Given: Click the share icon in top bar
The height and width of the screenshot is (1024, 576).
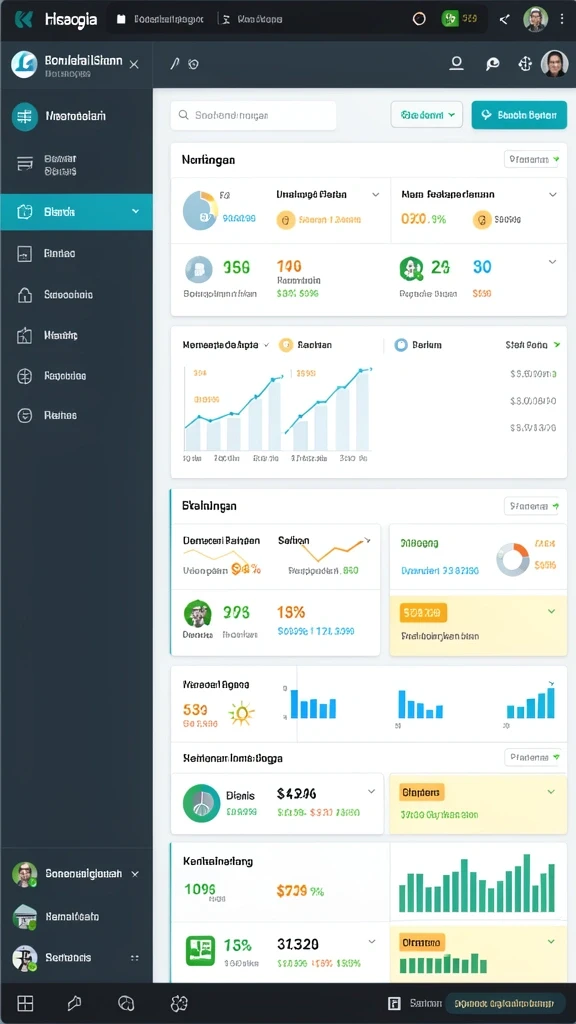Looking at the screenshot, I should 504,19.
